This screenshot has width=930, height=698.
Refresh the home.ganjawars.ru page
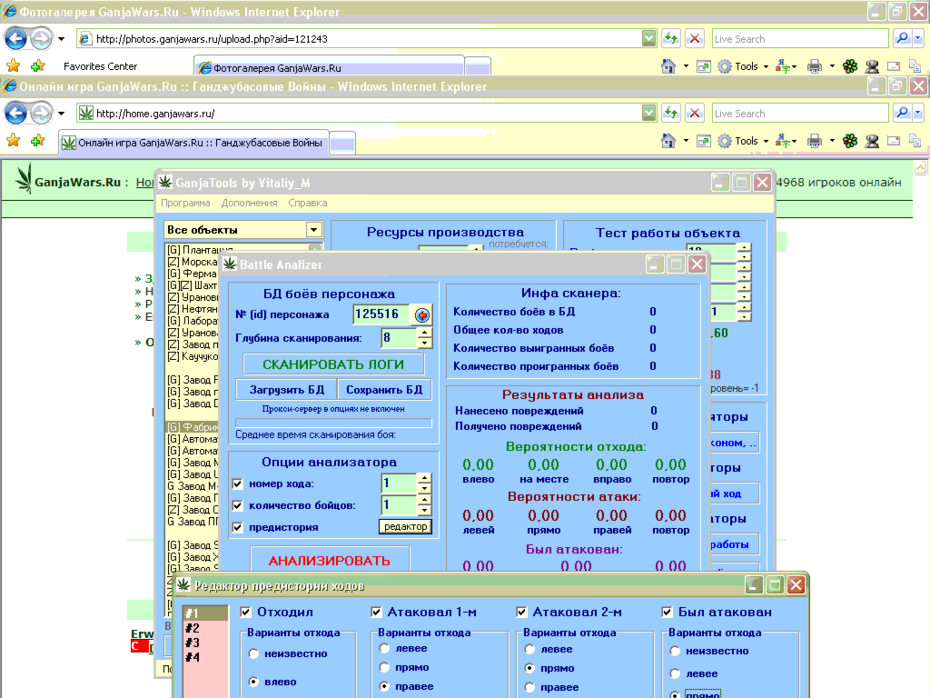click(x=671, y=113)
